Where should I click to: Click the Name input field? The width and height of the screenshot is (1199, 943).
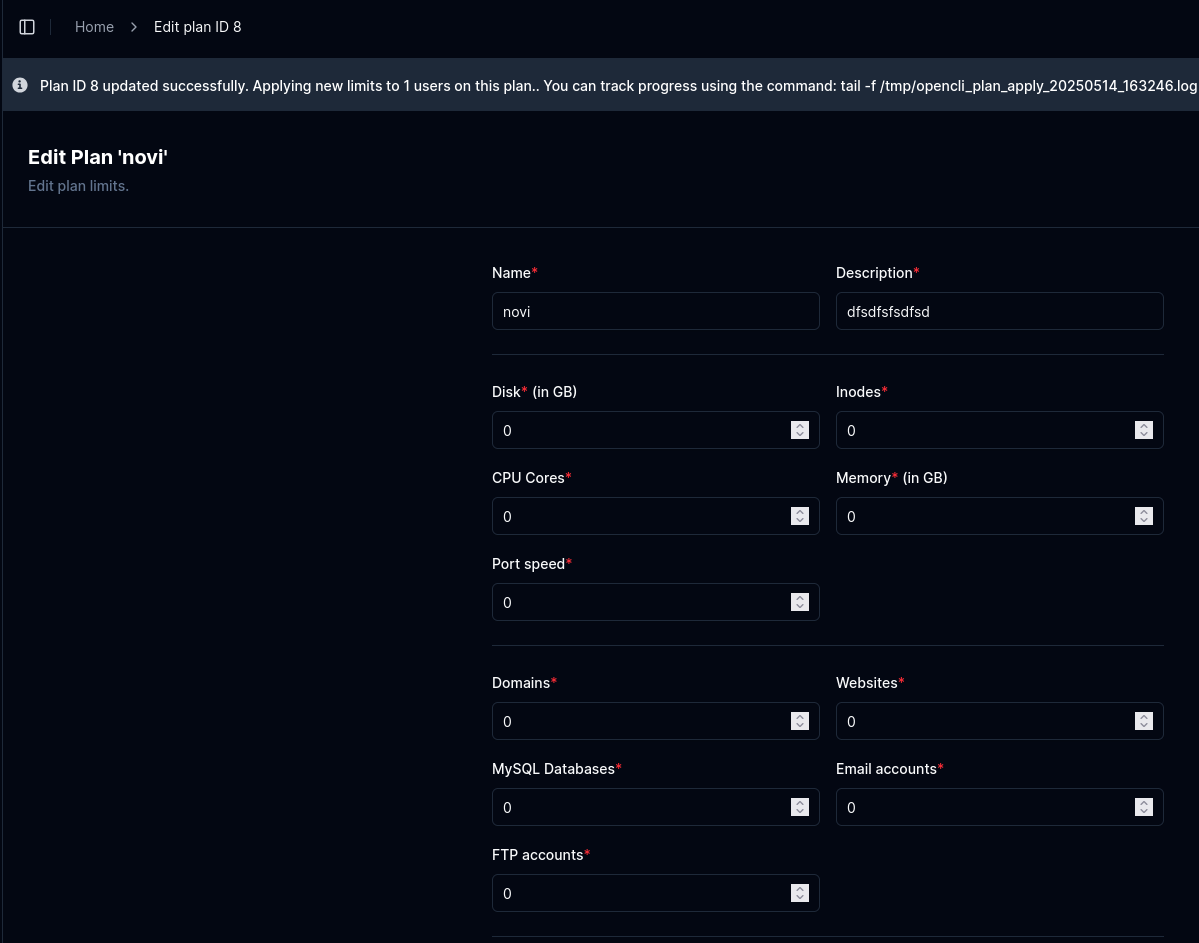pos(655,311)
